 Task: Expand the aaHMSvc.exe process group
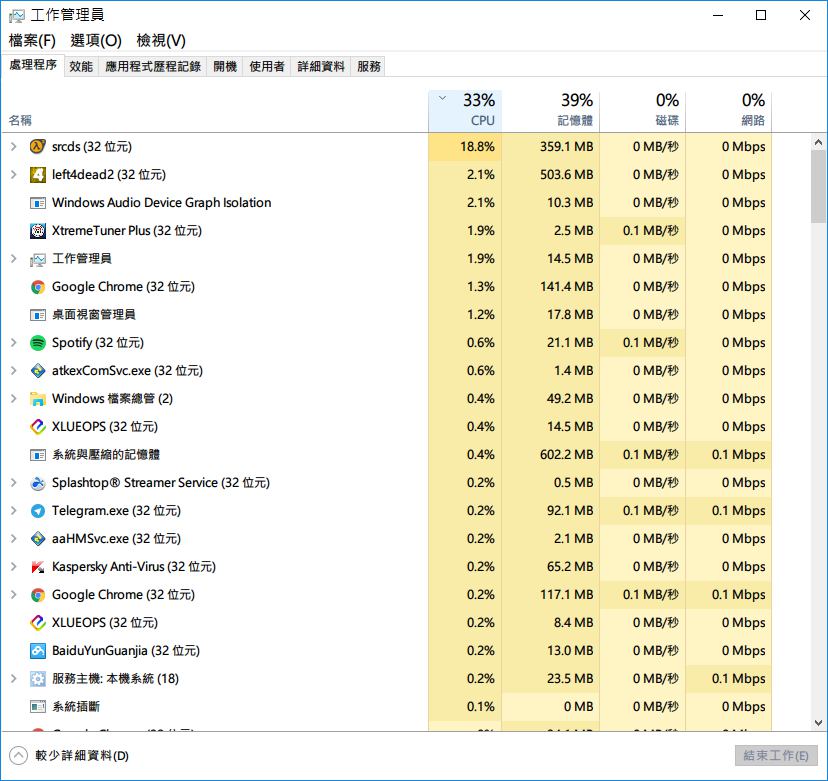click(14, 539)
